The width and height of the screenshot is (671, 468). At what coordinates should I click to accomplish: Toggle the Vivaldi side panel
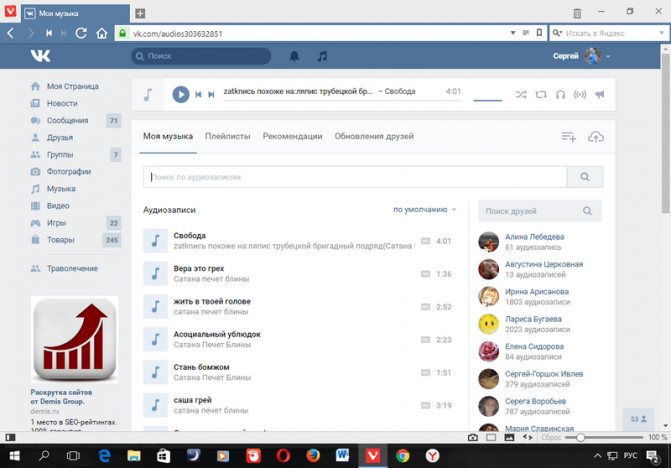tap(10, 437)
